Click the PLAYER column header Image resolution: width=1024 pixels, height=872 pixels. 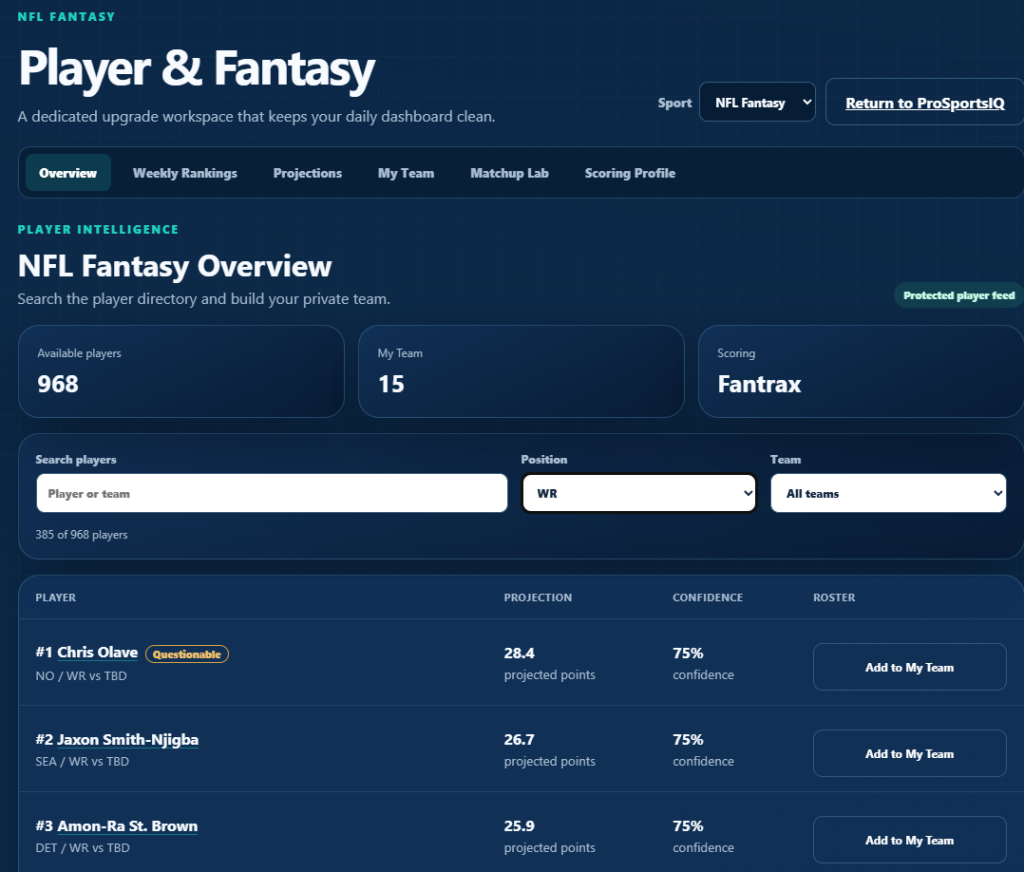point(56,597)
